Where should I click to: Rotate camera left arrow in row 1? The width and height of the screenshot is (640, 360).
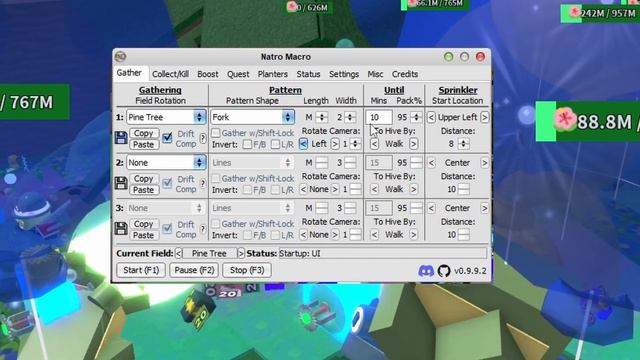[x=303, y=144]
